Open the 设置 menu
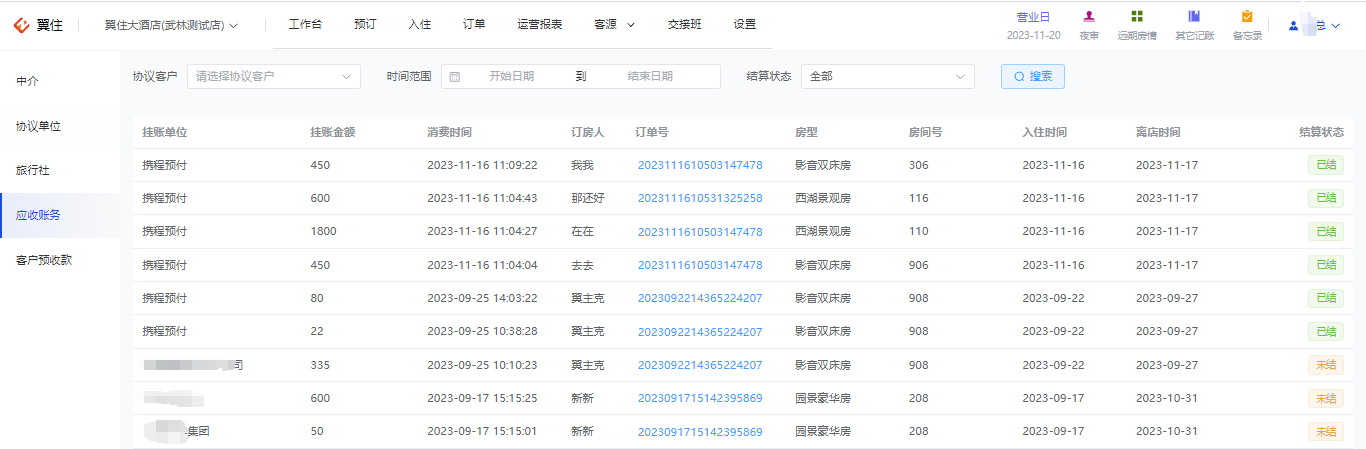 pos(745,25)
